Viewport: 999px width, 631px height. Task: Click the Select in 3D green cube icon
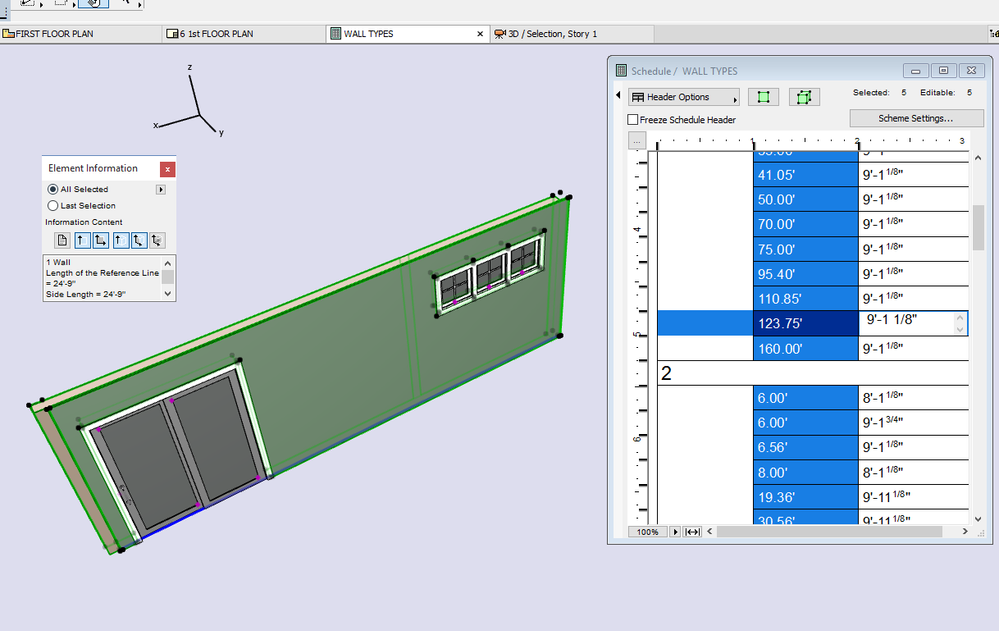coord(804,97)
